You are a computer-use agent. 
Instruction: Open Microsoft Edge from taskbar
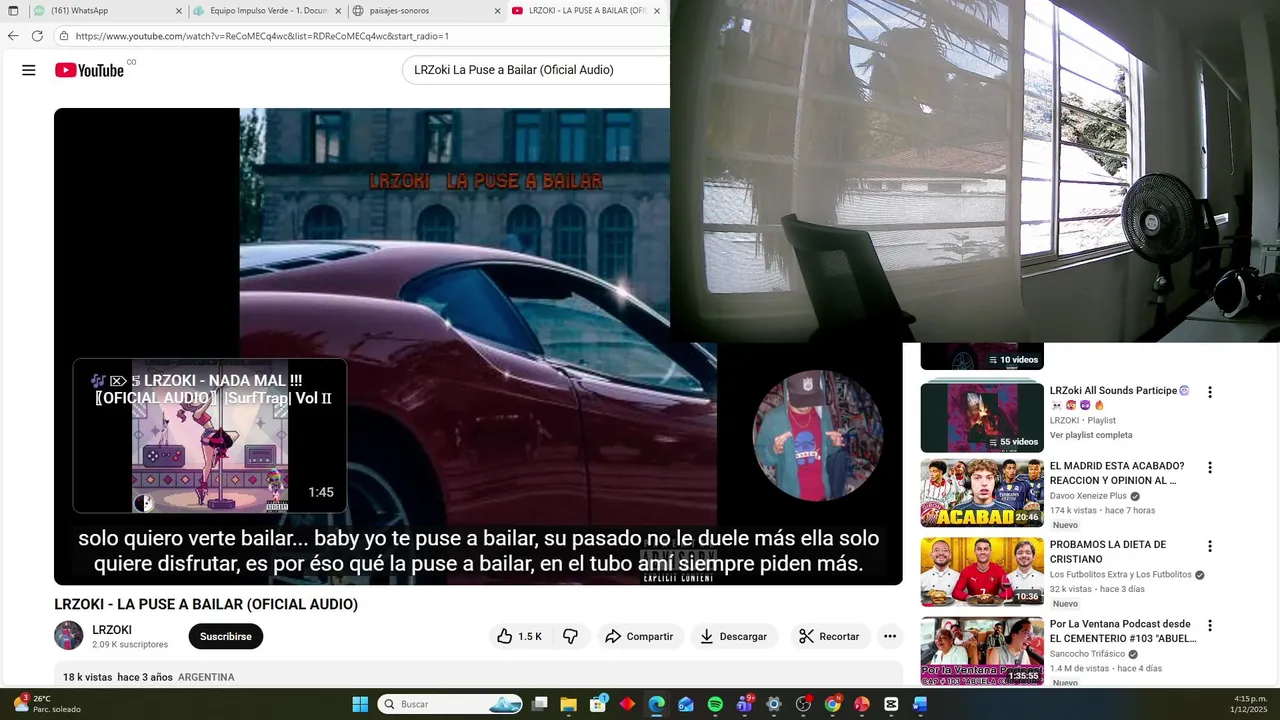(656, 704)
